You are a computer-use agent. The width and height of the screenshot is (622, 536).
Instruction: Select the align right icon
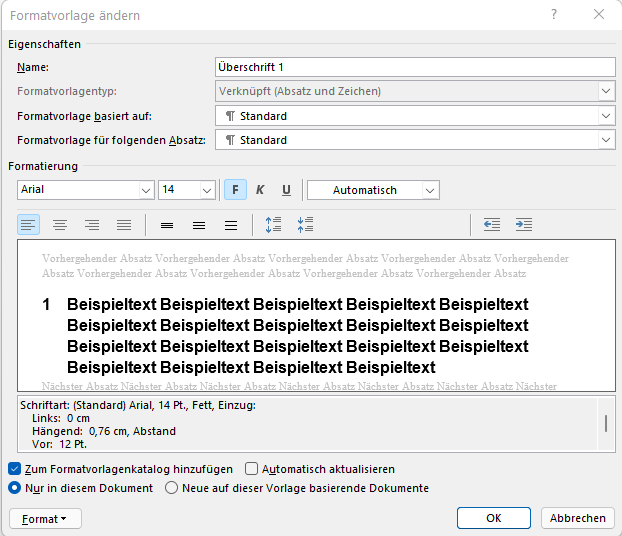[x=92, y=225]
